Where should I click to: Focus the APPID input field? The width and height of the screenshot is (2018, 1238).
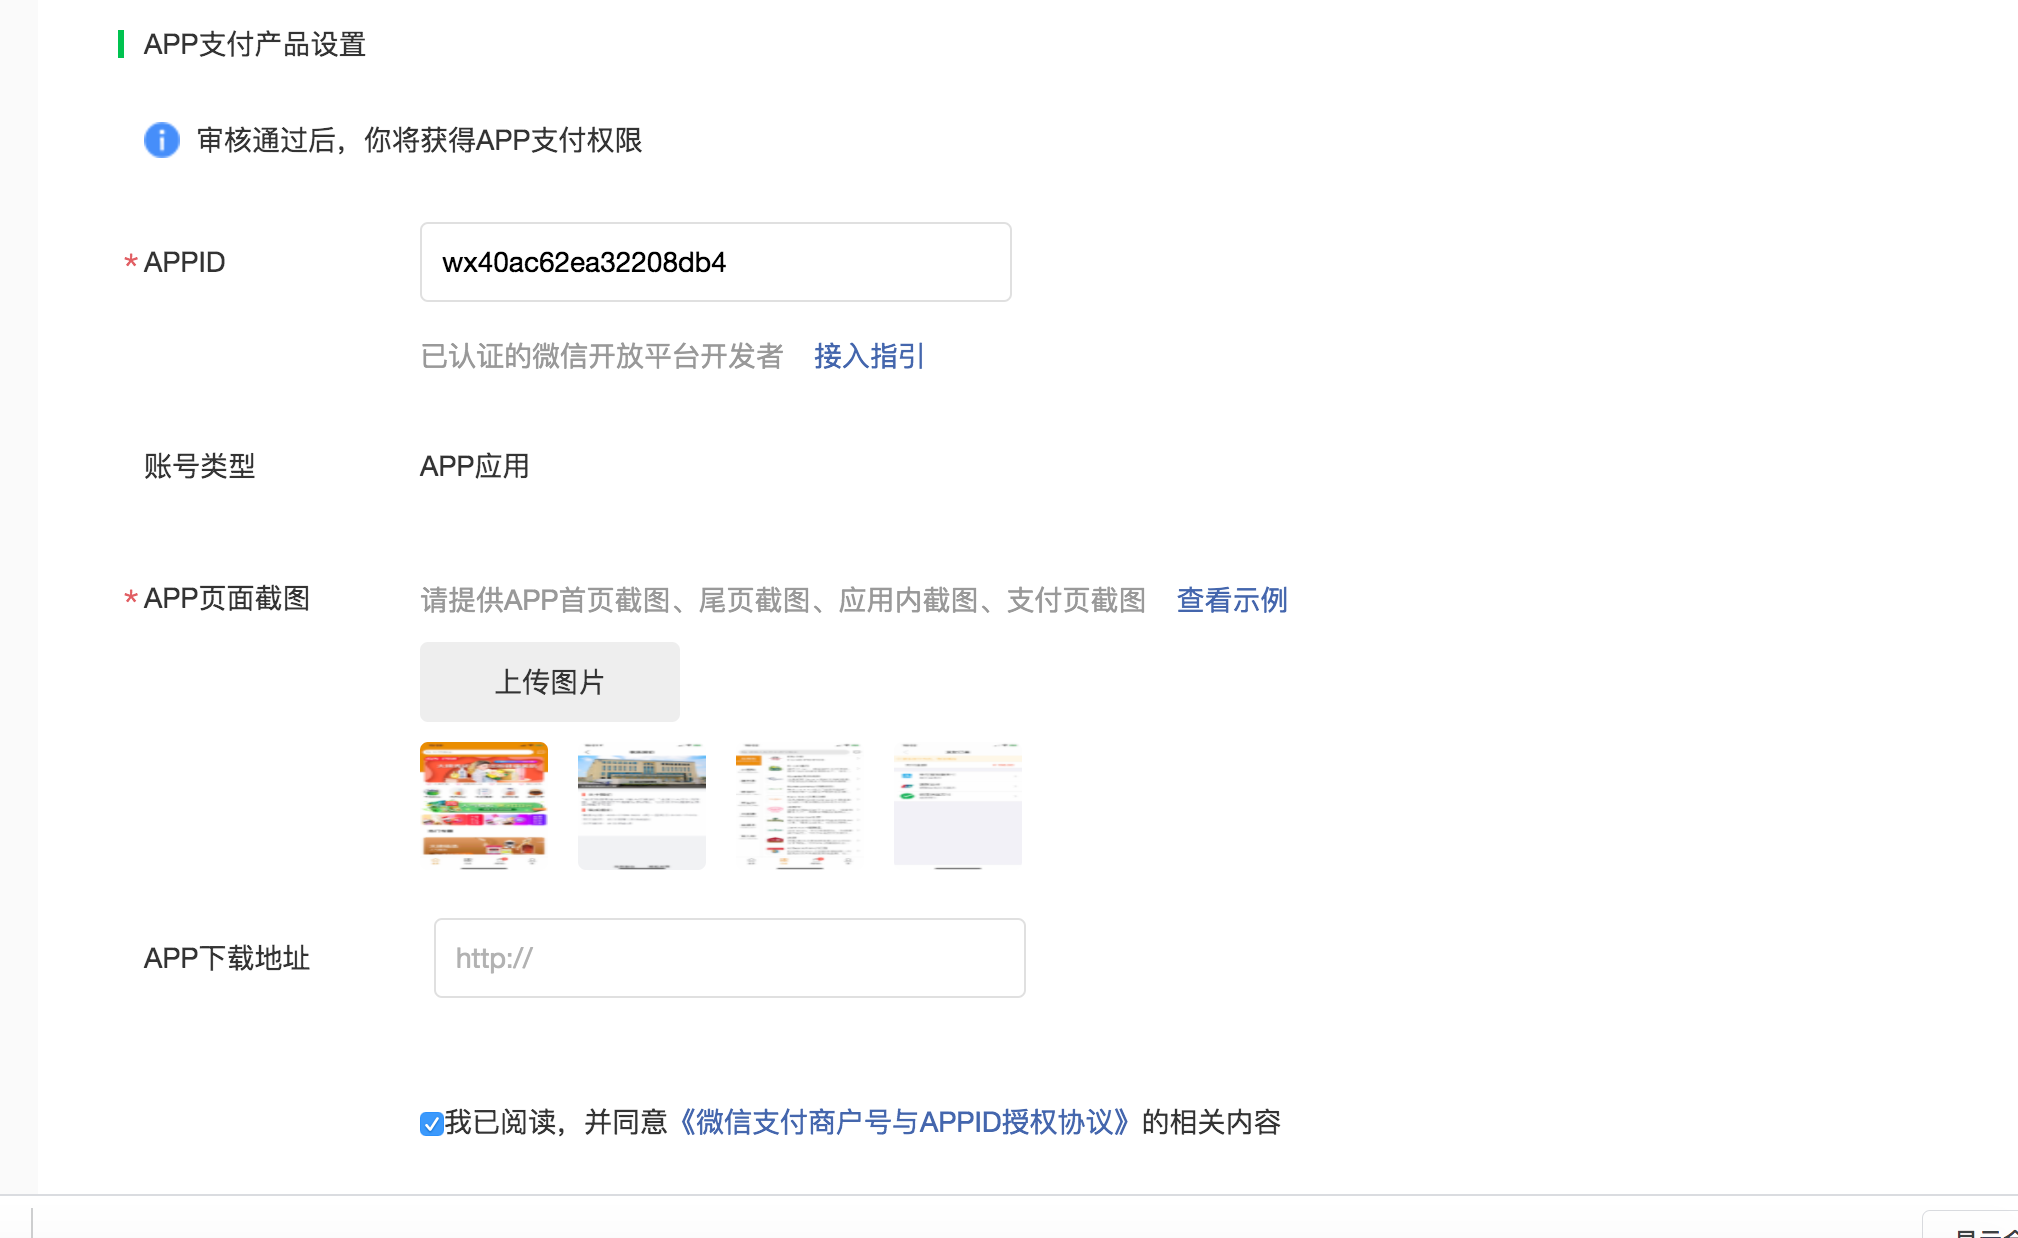[715, 262]
